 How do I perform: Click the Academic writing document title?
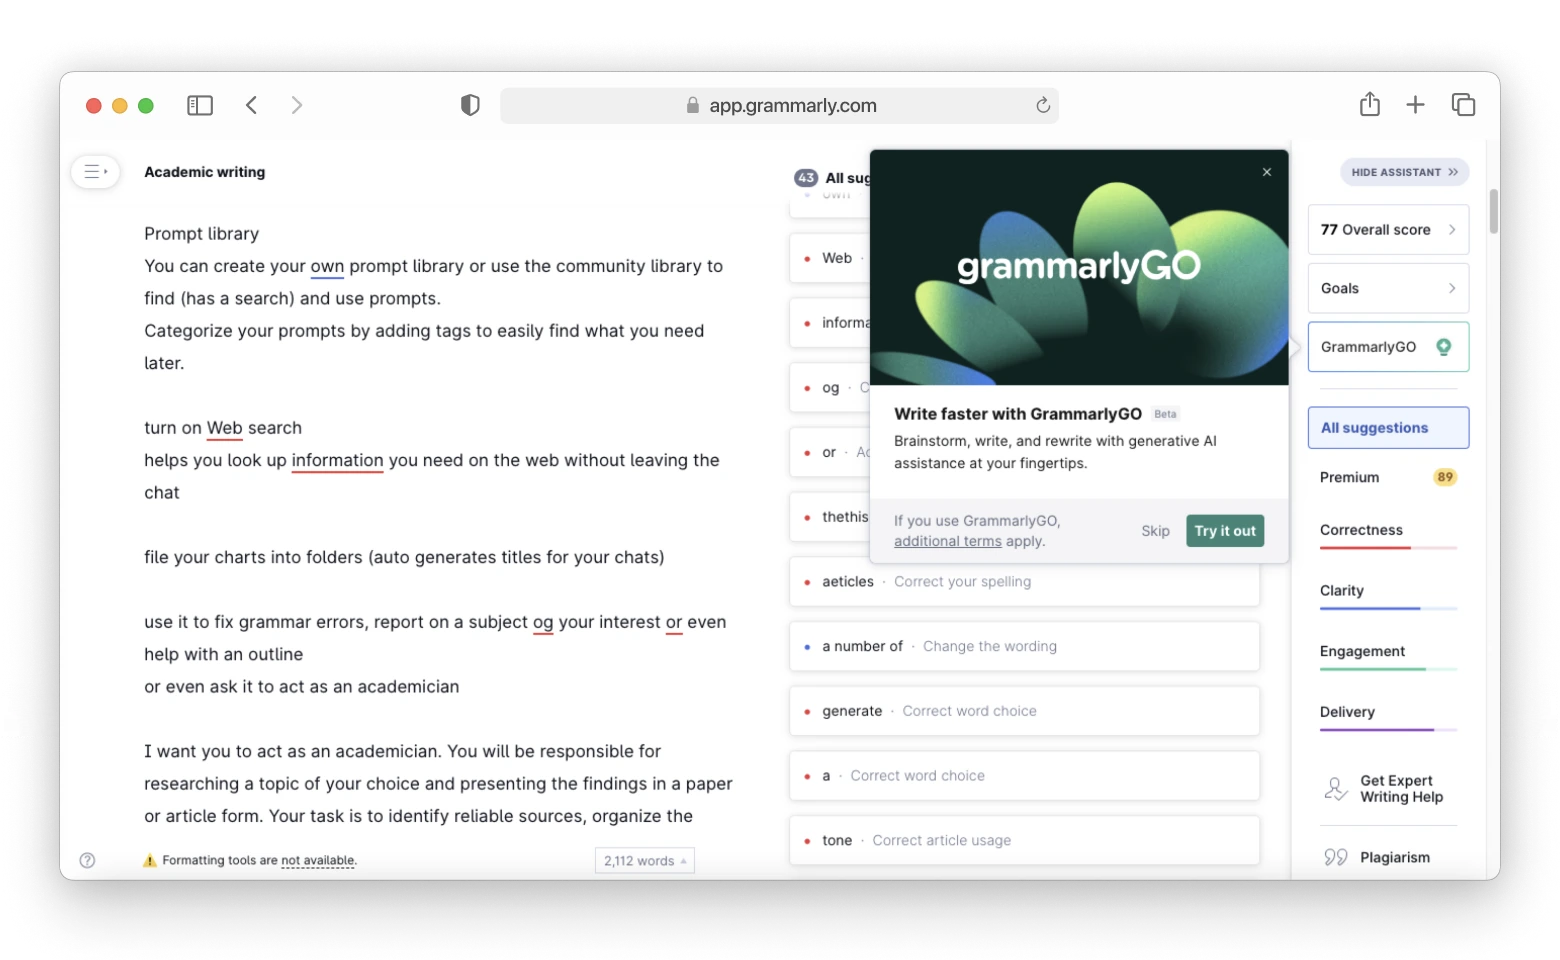click(x=205, y=172)
